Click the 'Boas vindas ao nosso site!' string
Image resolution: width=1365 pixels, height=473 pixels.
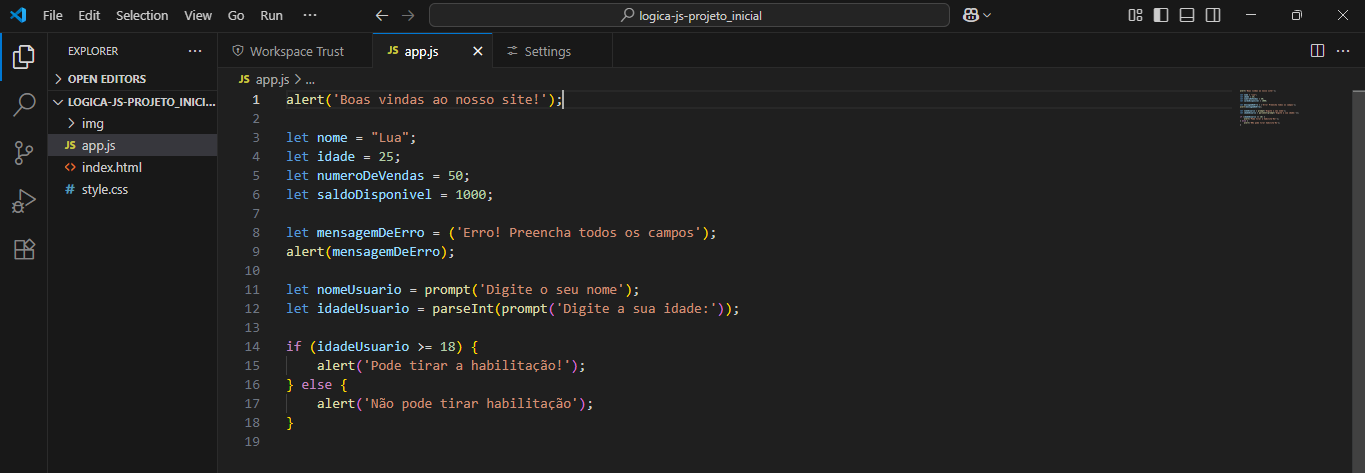point(440,99)
